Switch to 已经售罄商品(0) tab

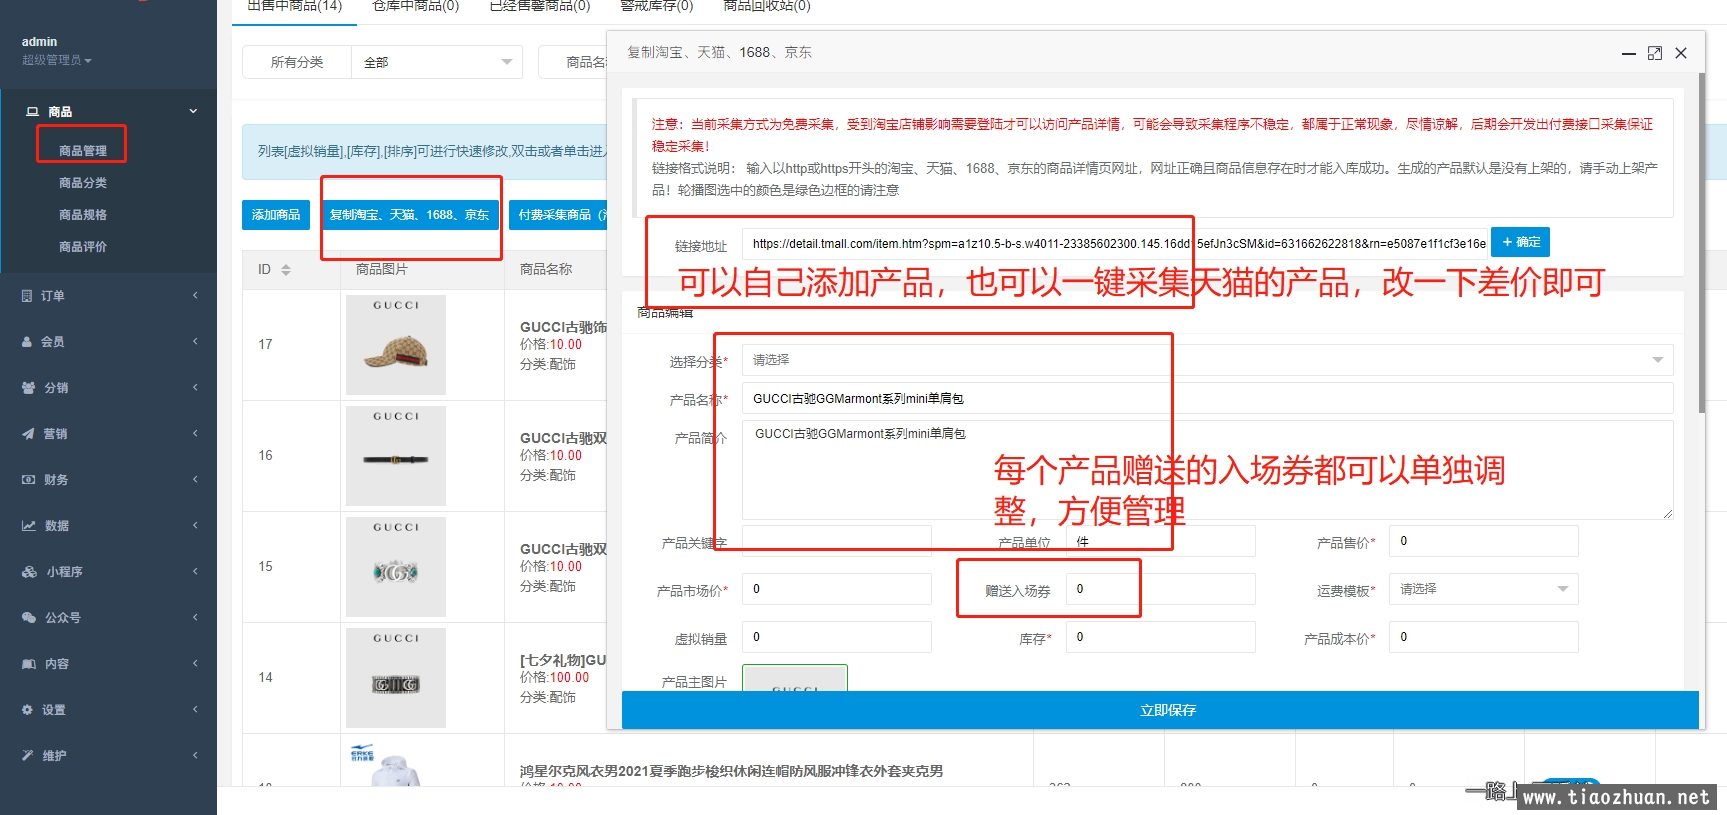click(x=540, y=6)
